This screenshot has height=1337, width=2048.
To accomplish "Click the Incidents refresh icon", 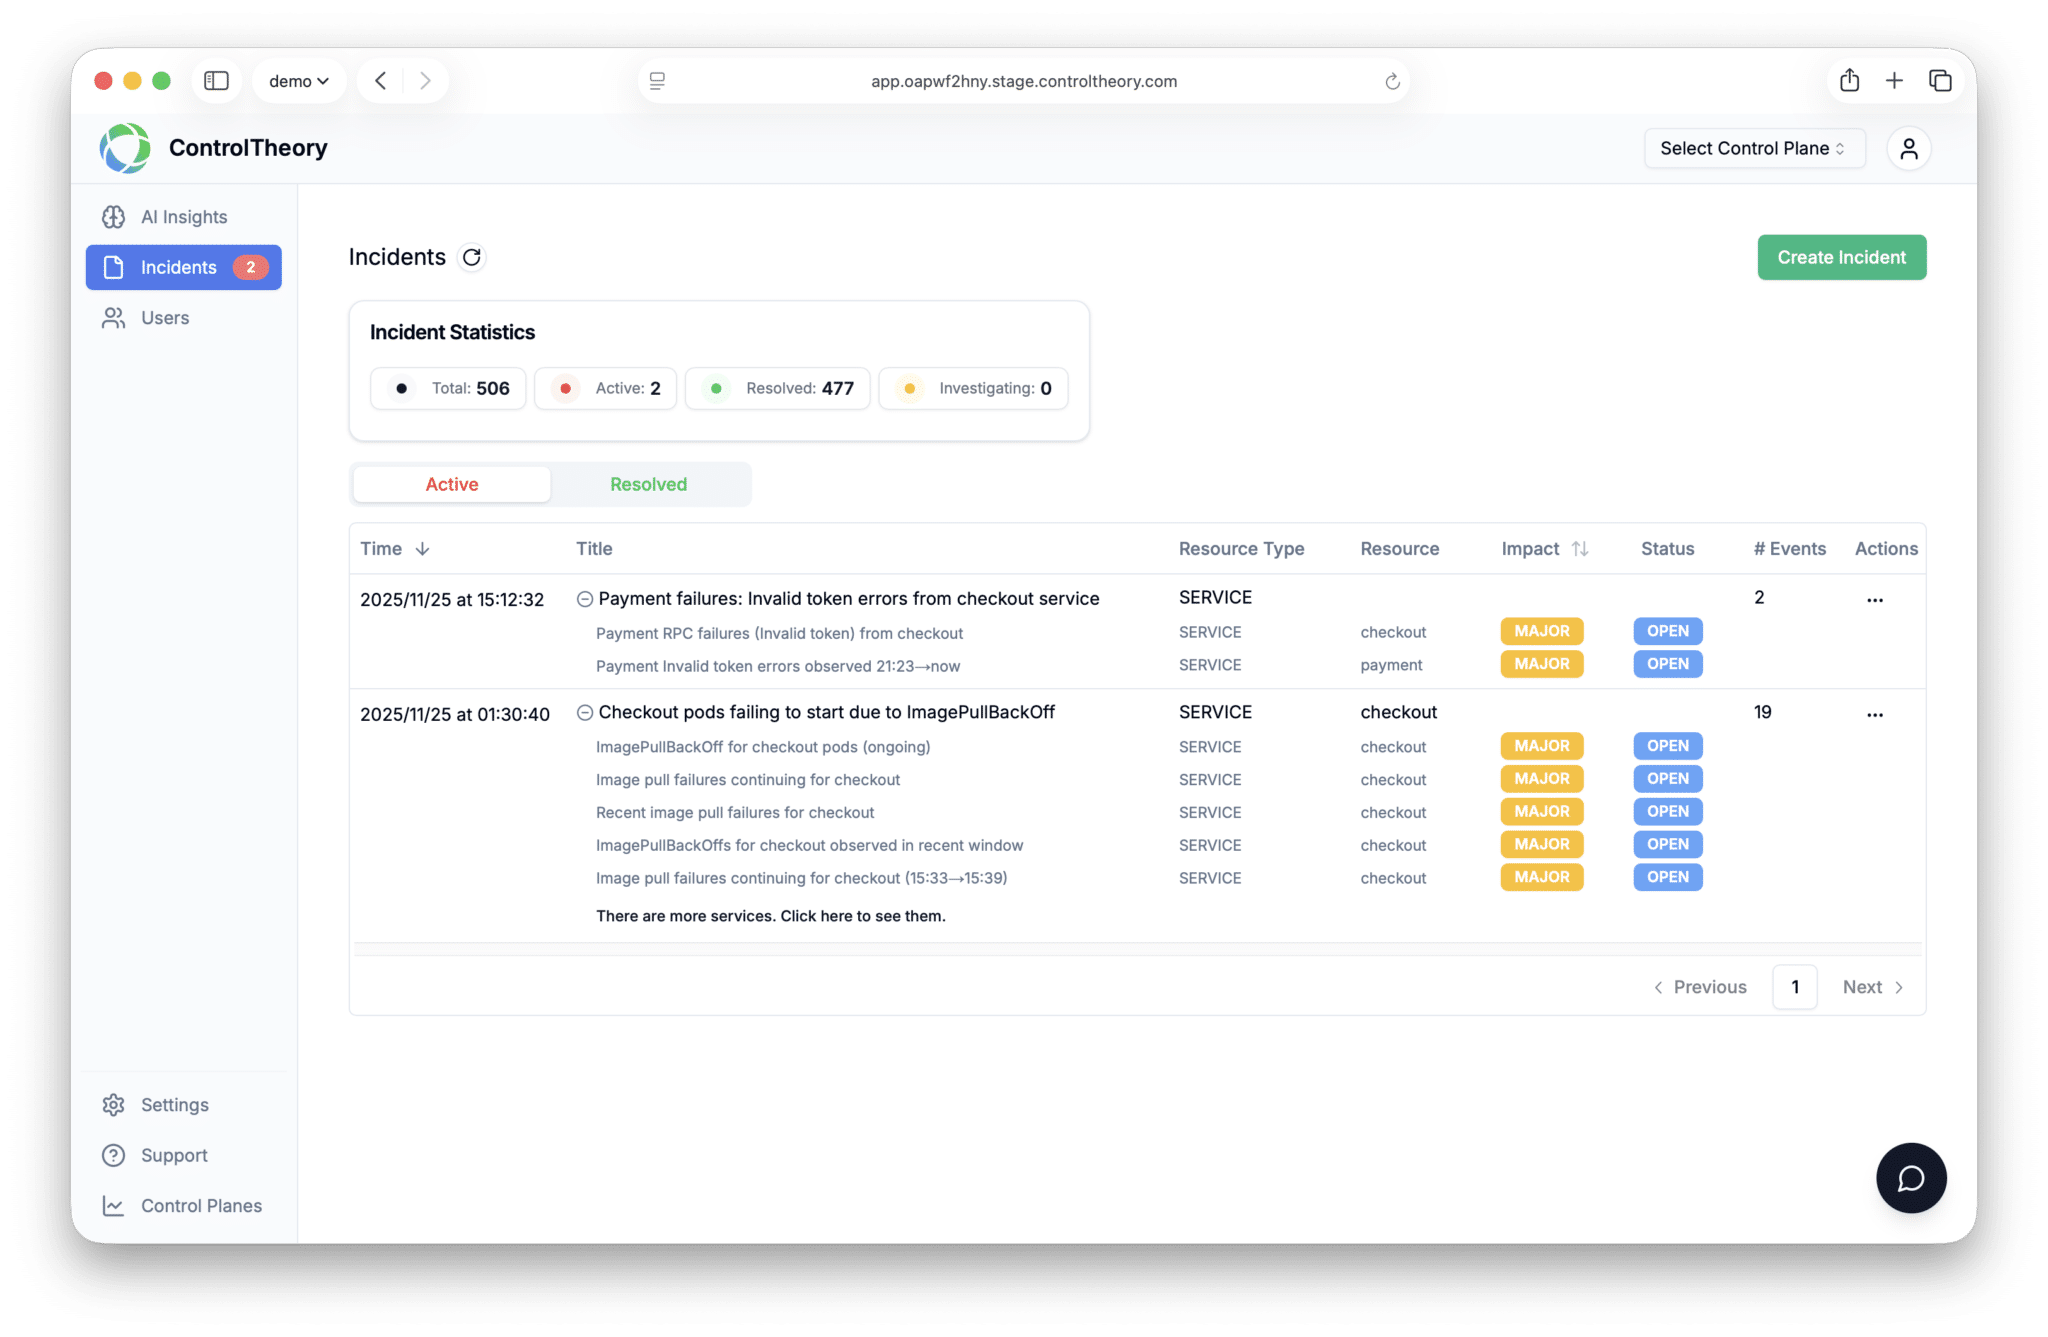I will [x=471, y=257].
